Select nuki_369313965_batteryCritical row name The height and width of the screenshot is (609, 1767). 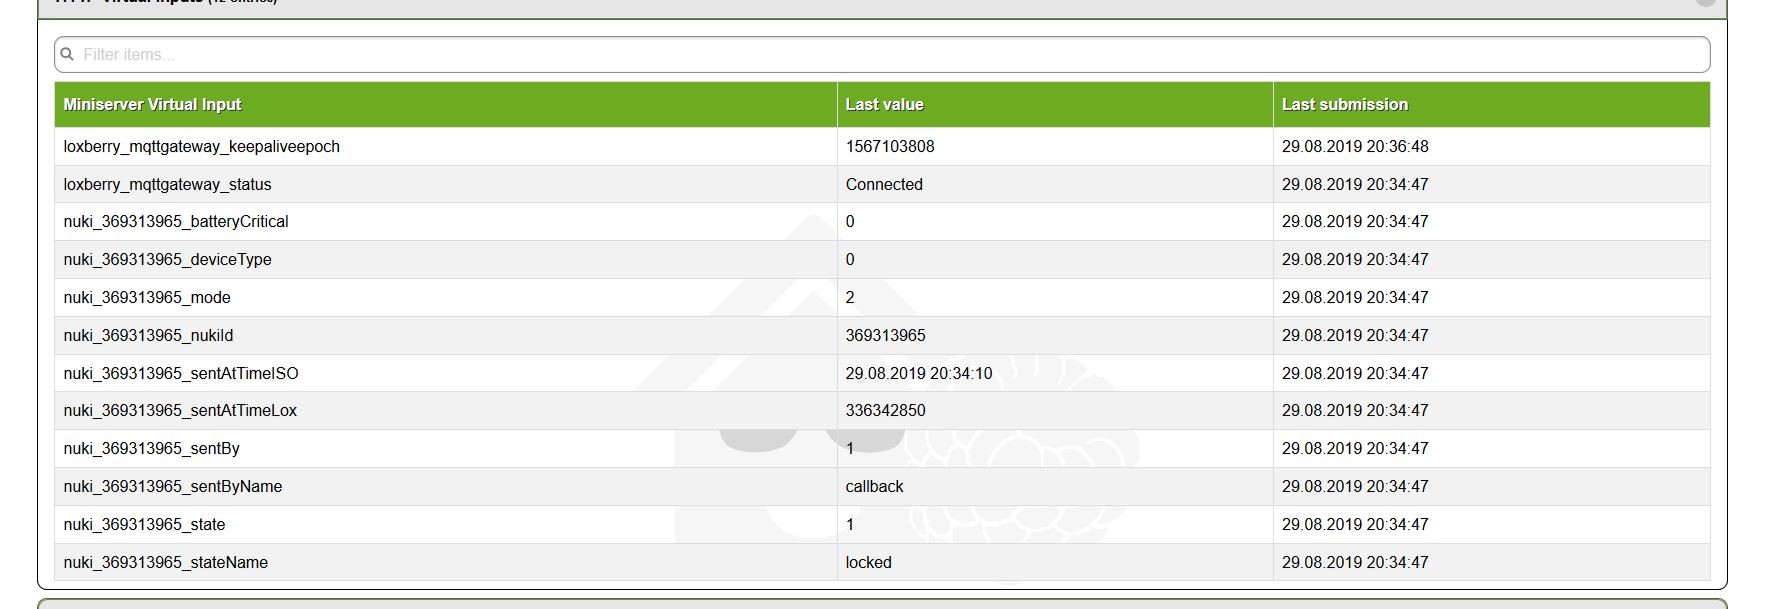[x=175, y=221]
